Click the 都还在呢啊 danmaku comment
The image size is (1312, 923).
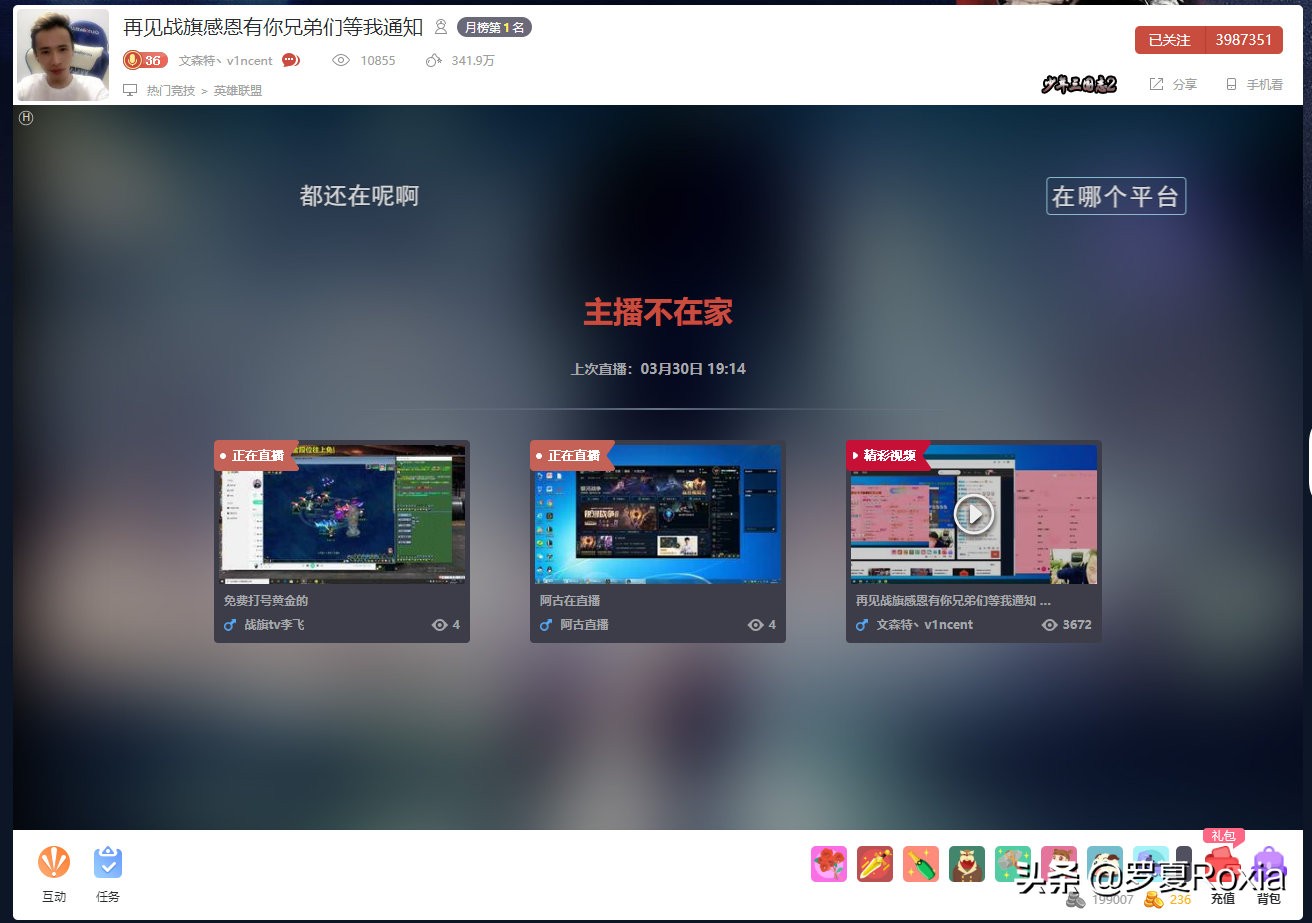coord(359,196)
